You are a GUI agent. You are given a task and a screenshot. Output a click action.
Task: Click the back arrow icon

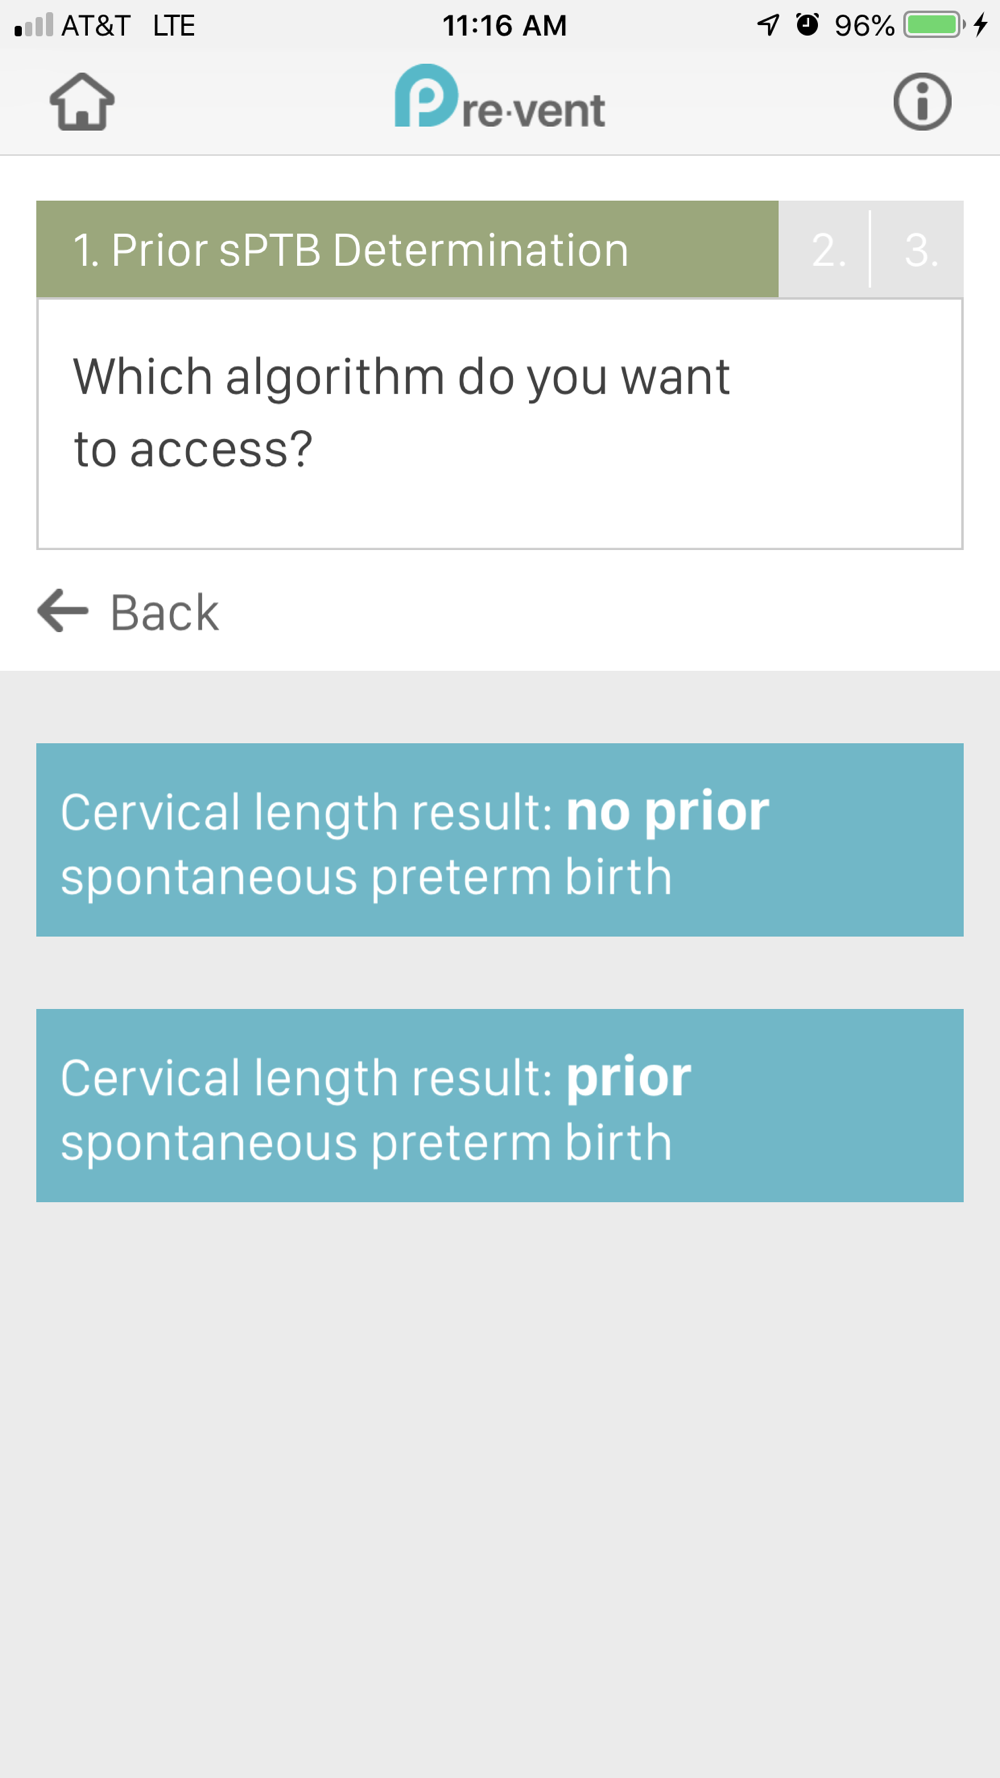pyautogui.click(x=63, y=611)
